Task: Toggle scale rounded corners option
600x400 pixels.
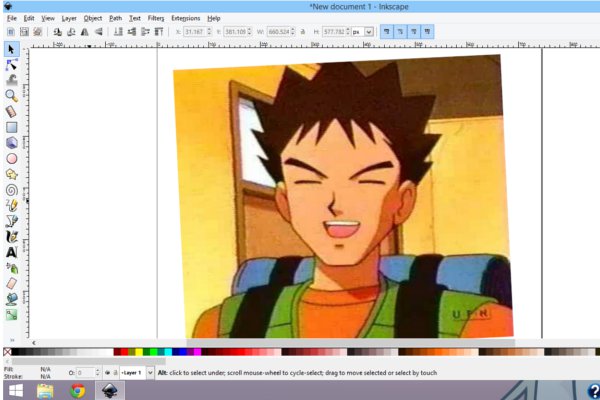Action: pos(400,32)
